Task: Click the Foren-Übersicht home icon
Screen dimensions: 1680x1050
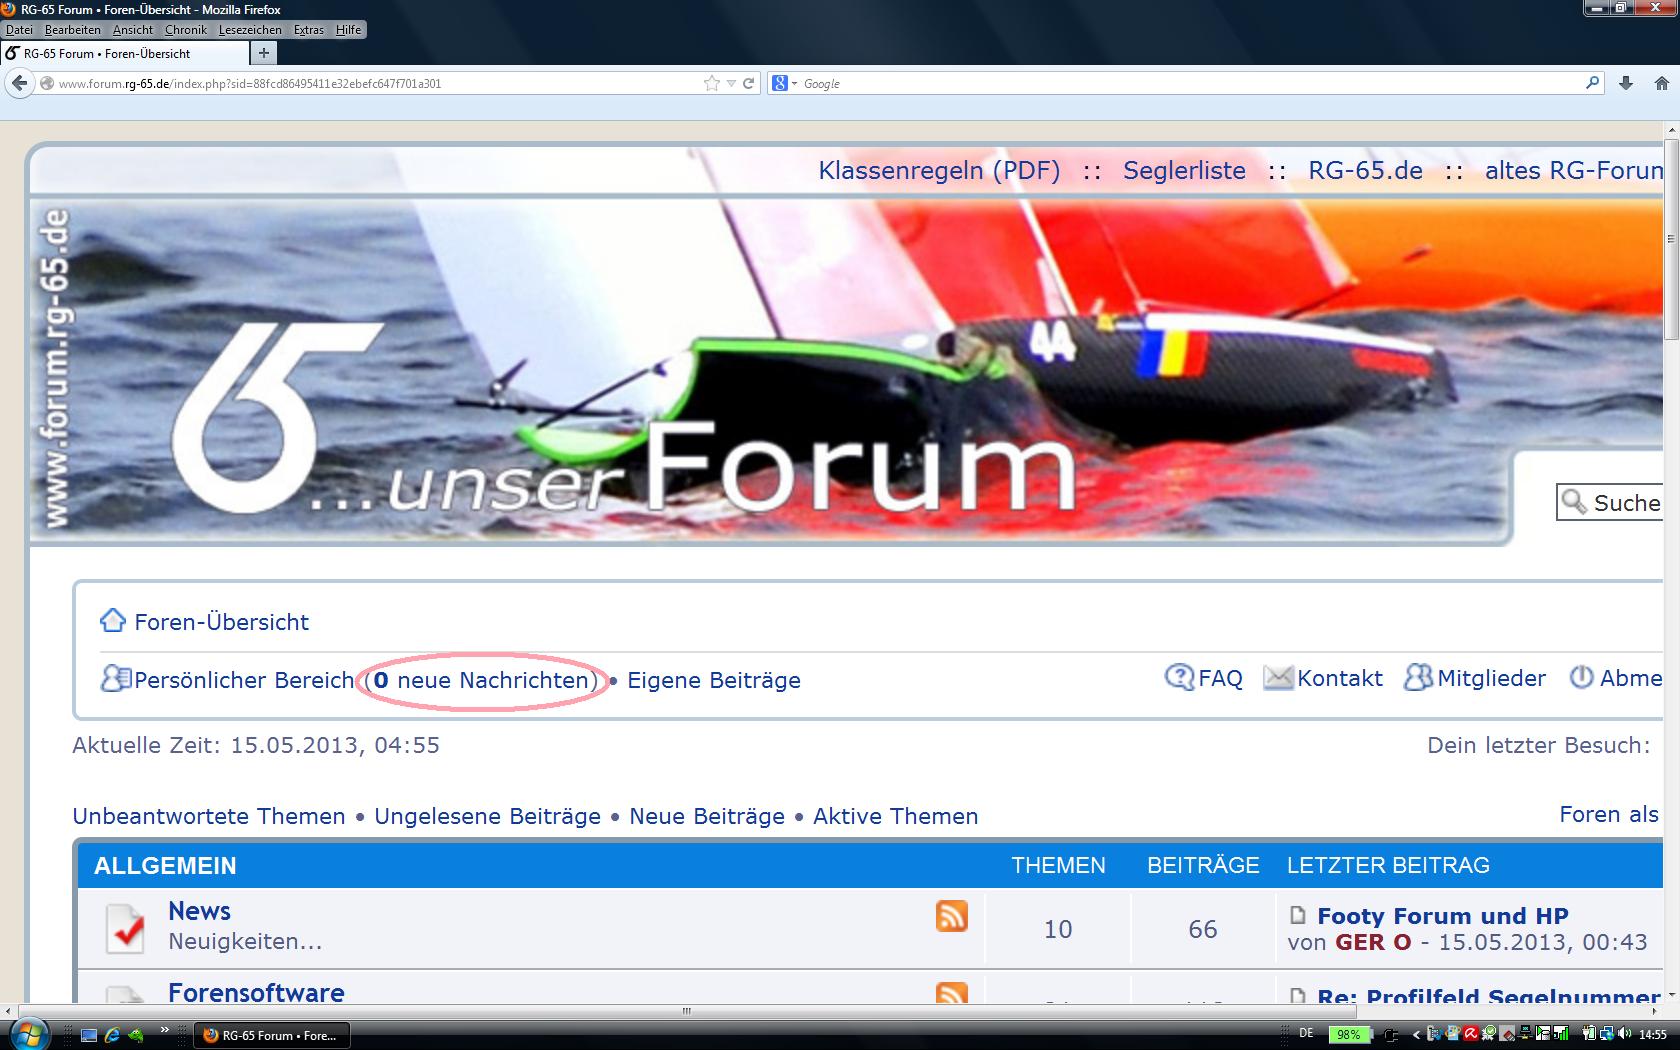Action: point(112,621)
